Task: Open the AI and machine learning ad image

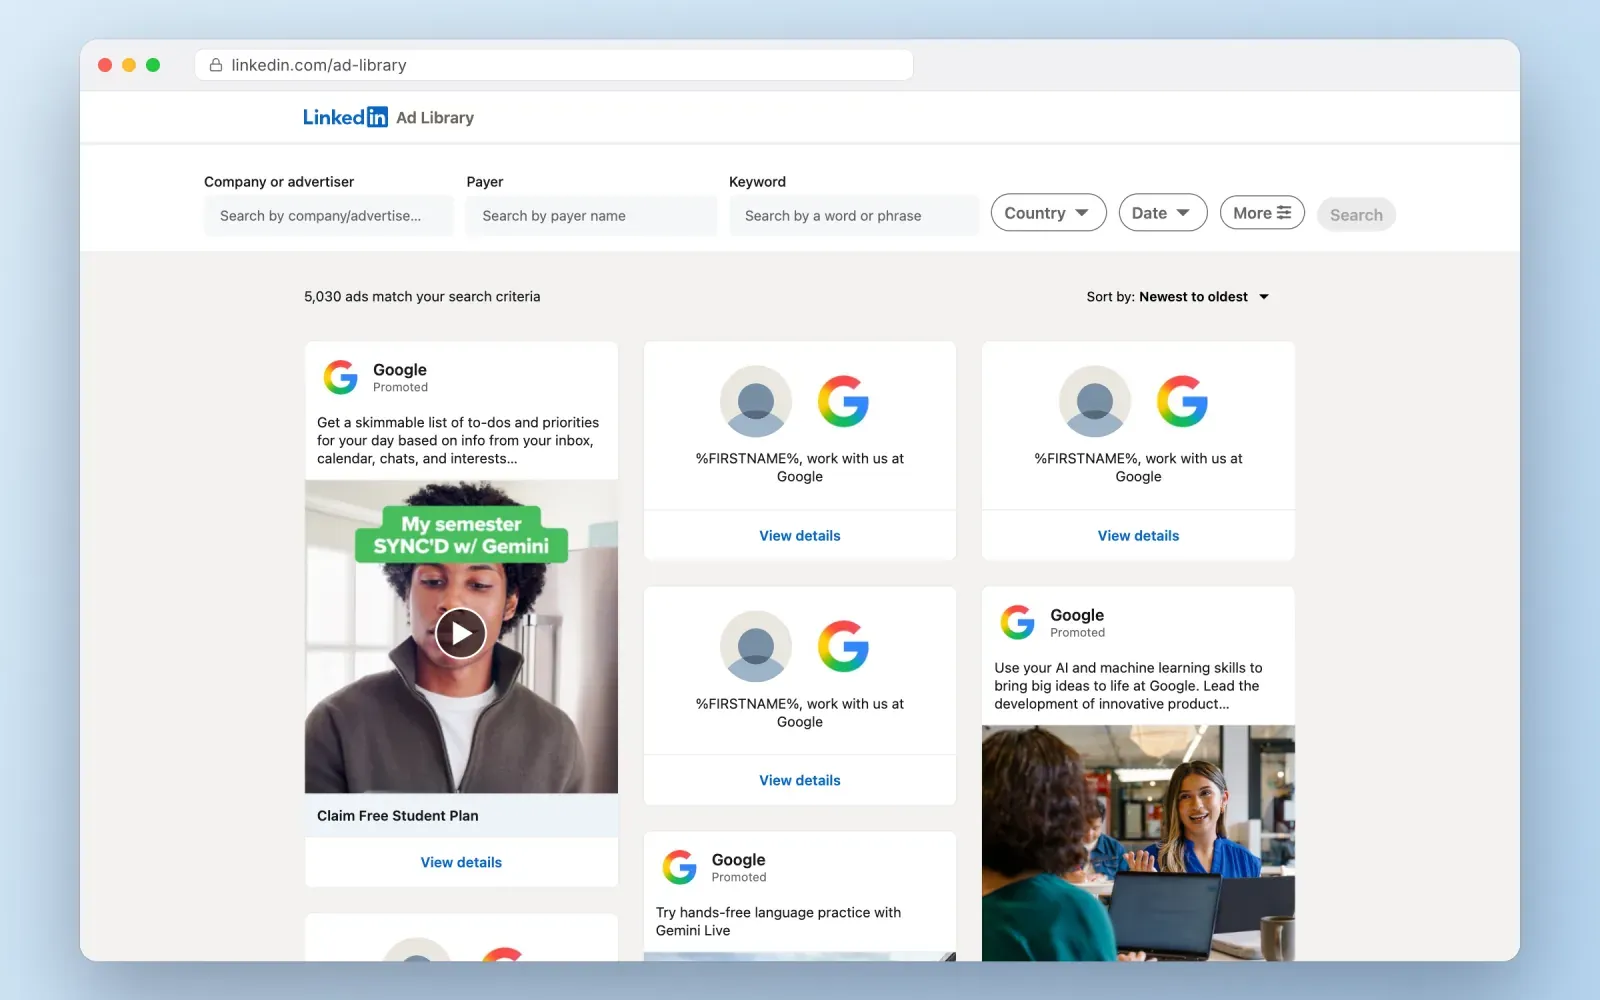Action: coord(1138,843)
